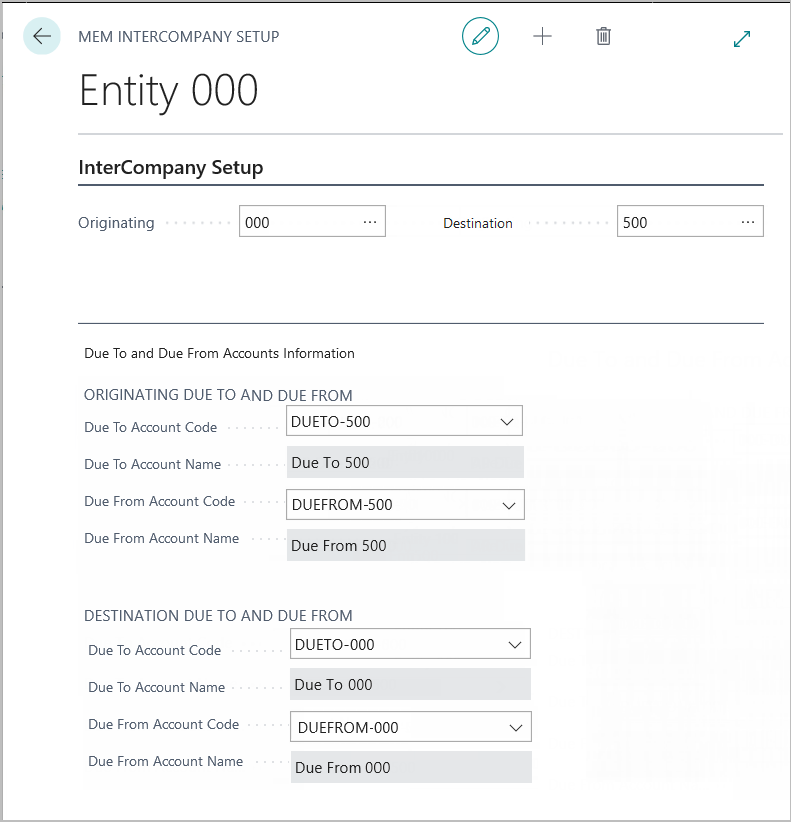Expand the DUEFROM-000 account code dropdown
Image resolution: width=791 pixels, height=822 pixels.
tap(516, 728)
